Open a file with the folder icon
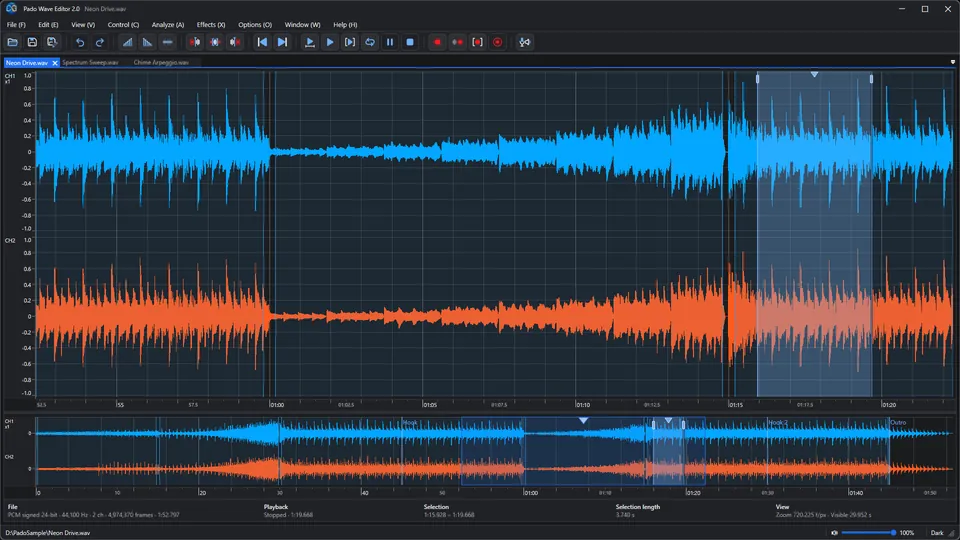 [12, 42]
